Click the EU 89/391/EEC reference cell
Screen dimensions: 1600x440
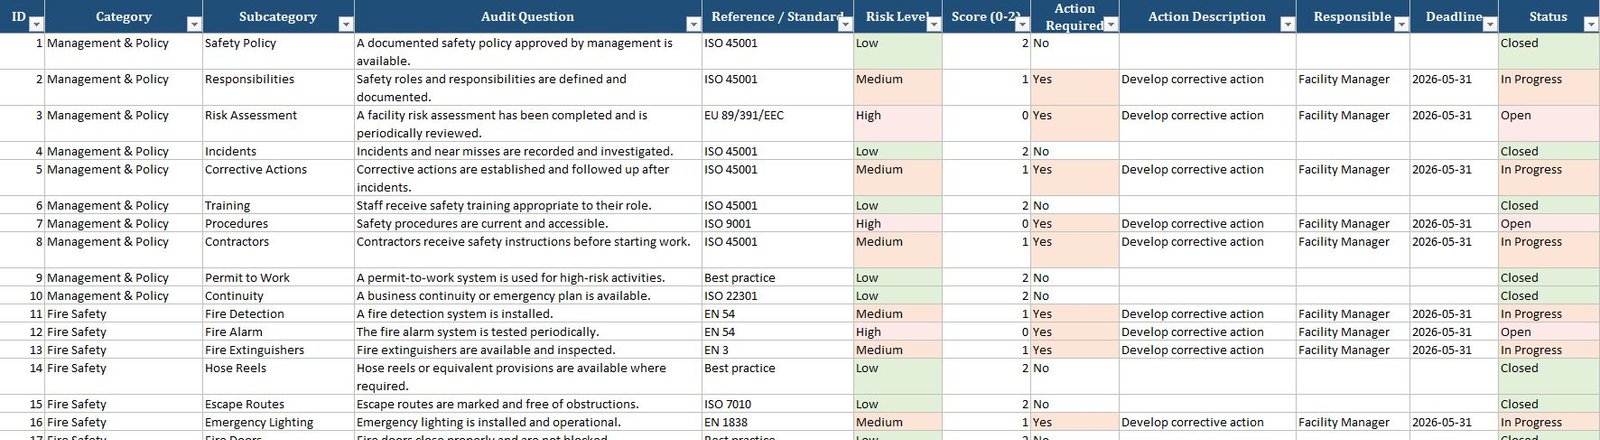(x=776, y=116)
